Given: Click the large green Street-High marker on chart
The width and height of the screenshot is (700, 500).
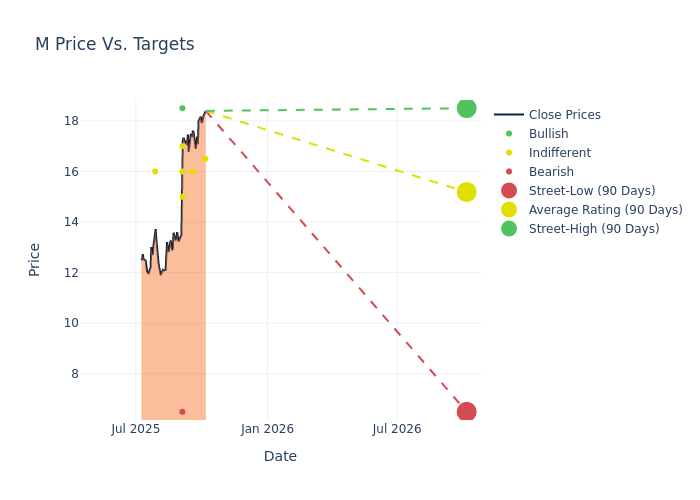Looking at the screenshot, I should point(466,108).
